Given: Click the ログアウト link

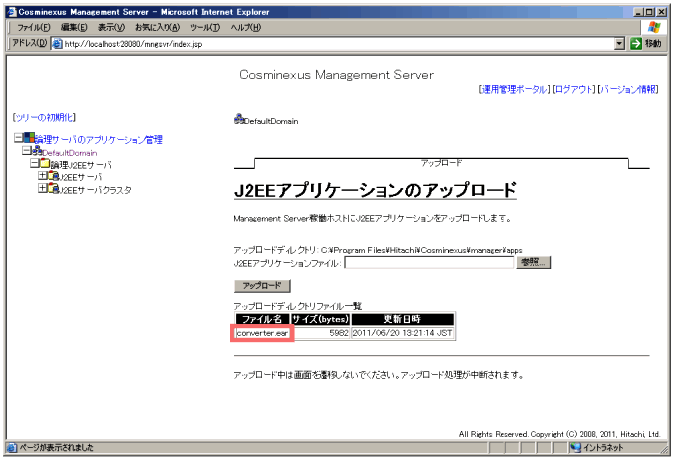Looking at the screenshot, I should pos(574,89).
